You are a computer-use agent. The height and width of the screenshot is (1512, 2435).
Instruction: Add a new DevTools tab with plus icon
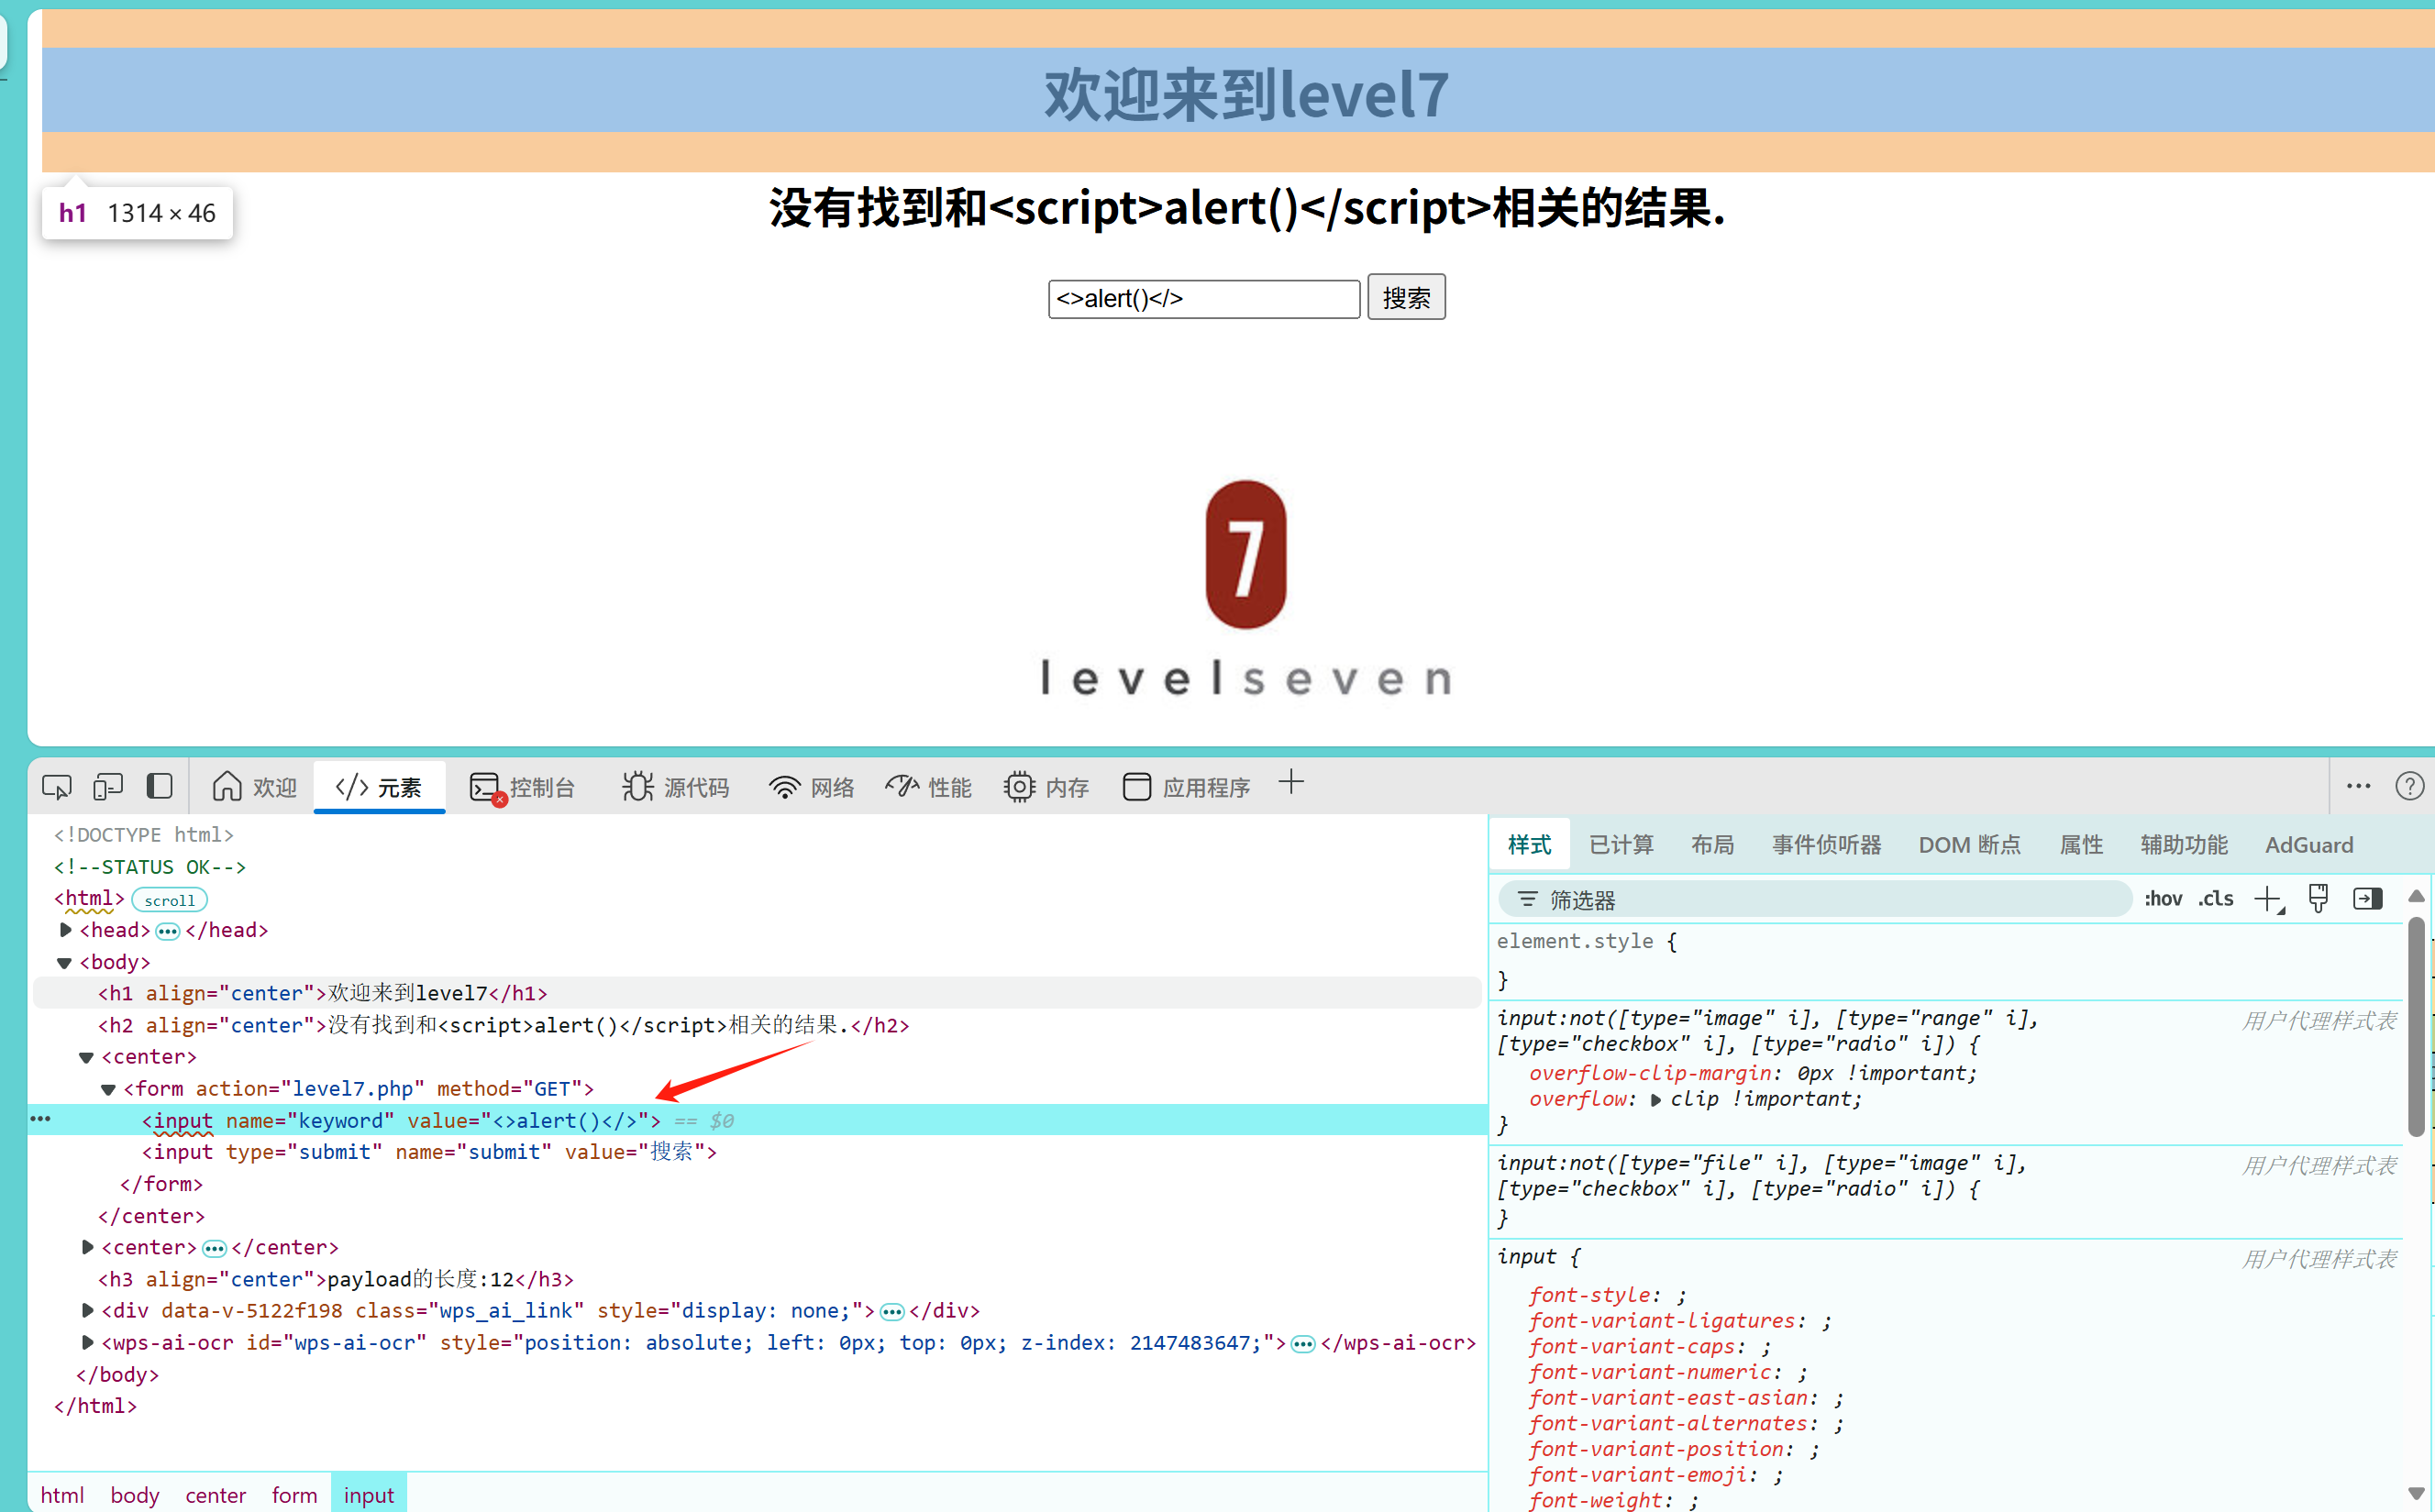tap(1290, 783)
